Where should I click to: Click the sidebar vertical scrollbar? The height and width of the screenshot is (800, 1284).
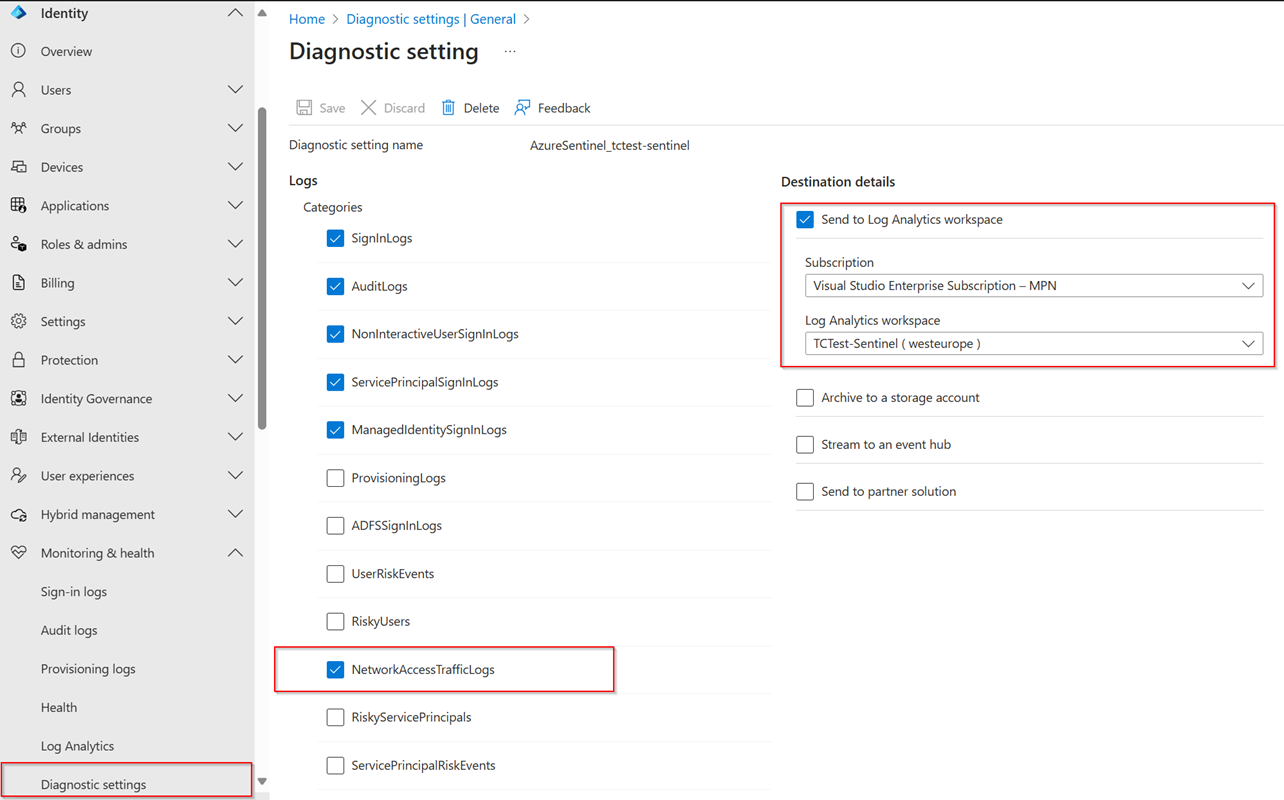click(x=262, y=270)
